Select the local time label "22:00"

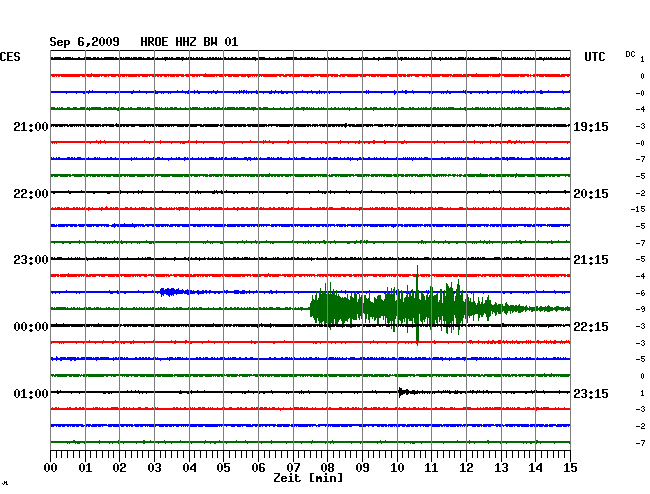pos(31,194)
